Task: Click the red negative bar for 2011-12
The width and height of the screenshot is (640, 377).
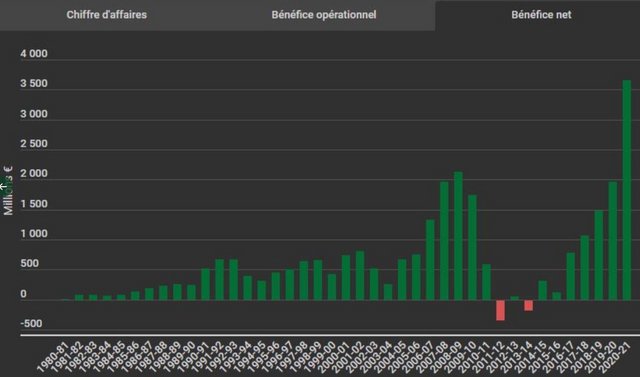Action: 500,310
